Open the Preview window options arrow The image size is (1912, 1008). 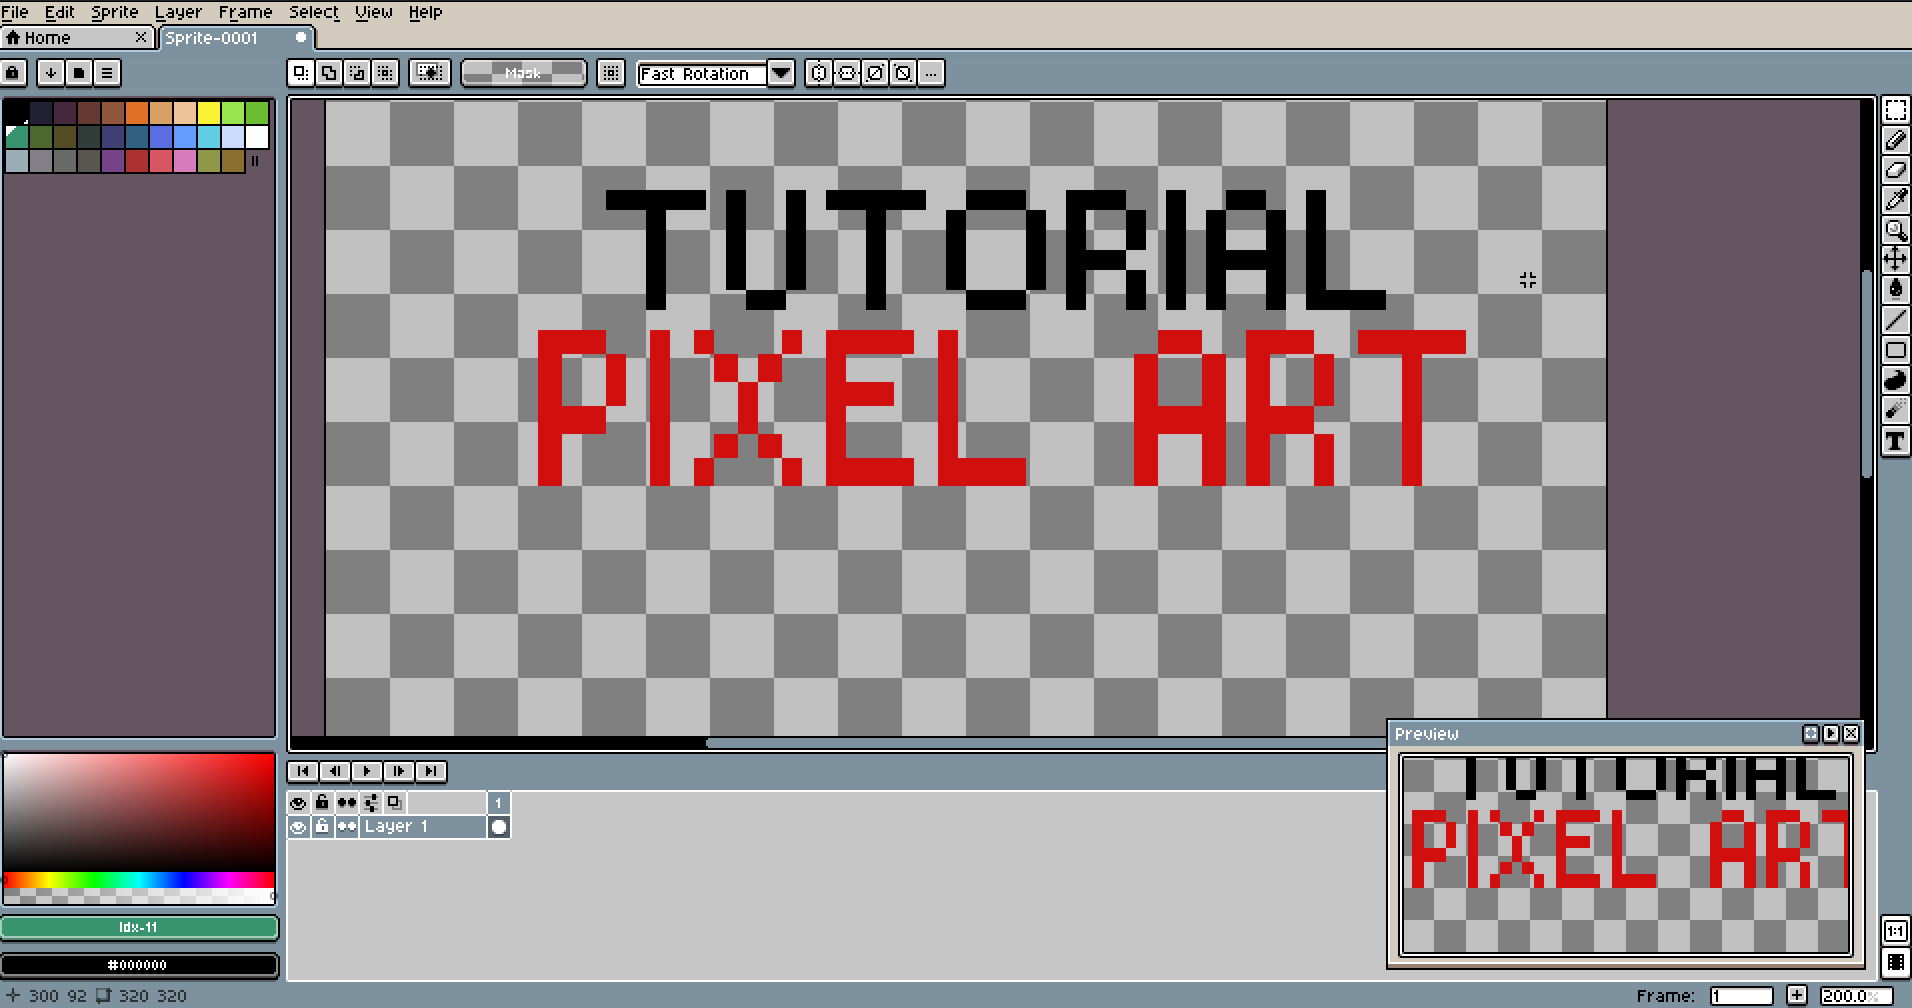(x=1830, y=733)
